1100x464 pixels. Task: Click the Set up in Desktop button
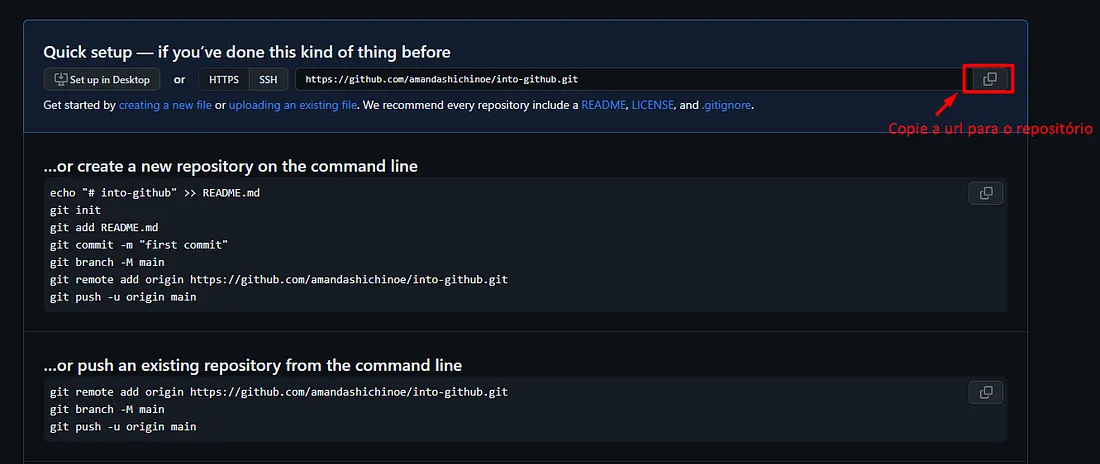tap(103, 80)
